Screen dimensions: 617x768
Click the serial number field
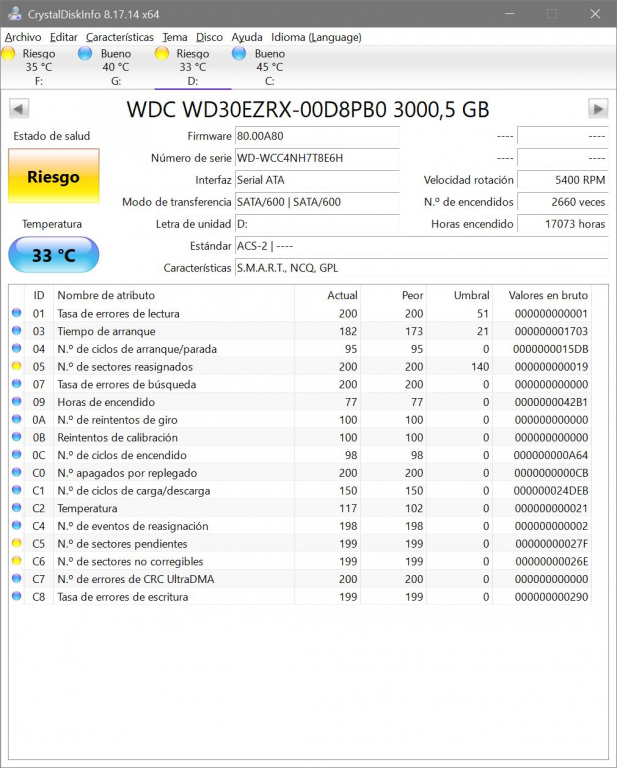click(x=316, y=158)
